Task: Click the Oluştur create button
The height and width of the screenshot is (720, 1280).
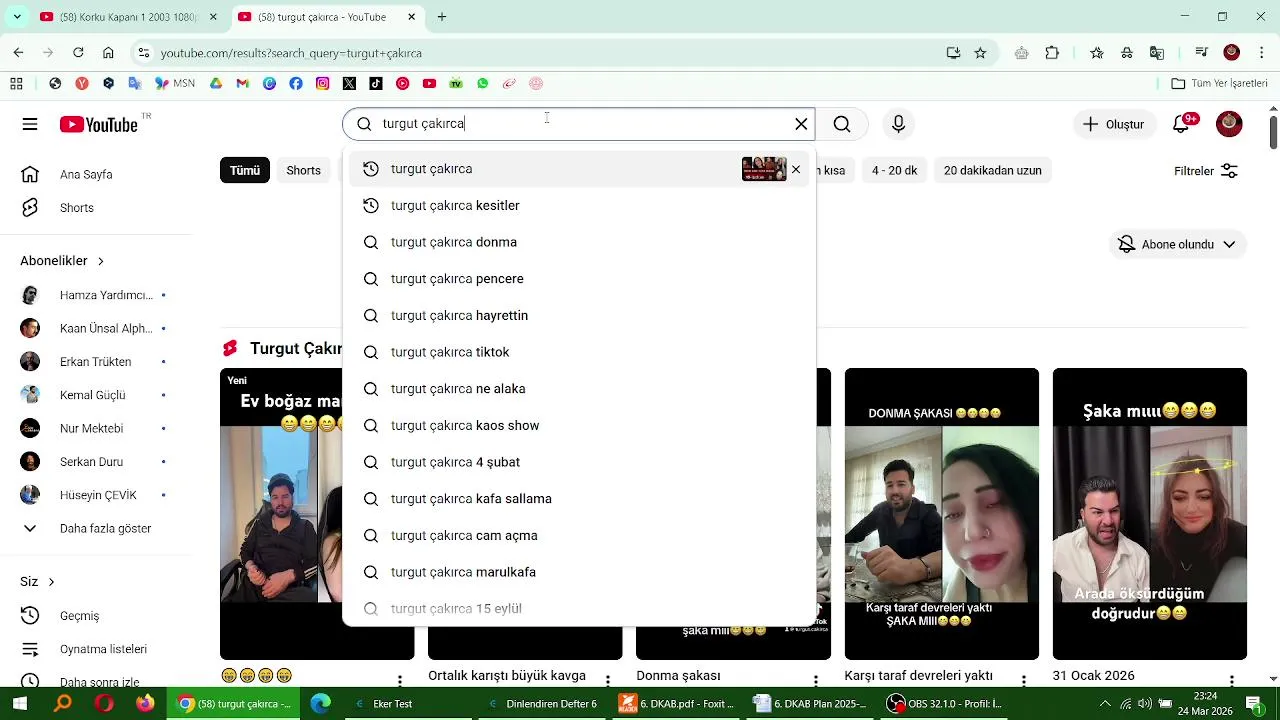Action: [x=1113, y=124]
